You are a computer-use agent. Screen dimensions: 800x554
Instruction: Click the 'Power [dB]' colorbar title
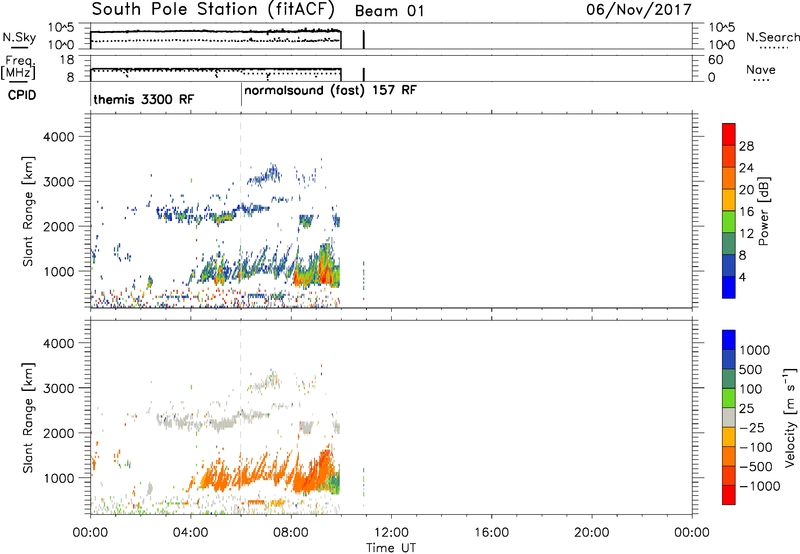click(763, 211)
